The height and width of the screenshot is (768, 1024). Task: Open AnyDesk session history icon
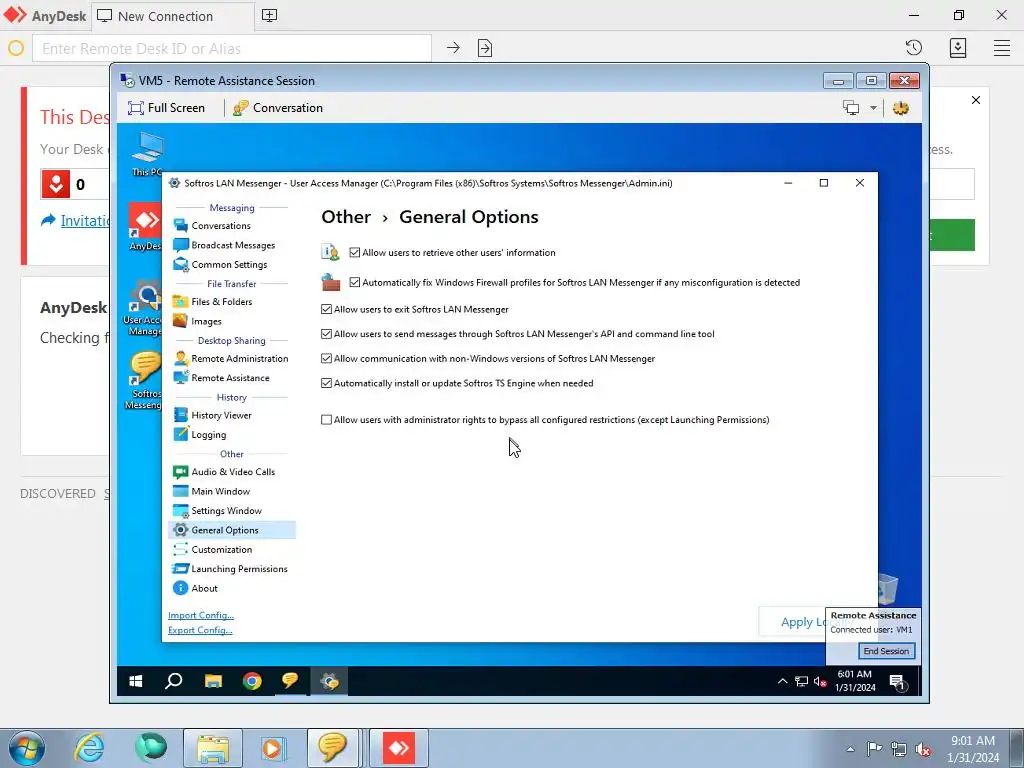(914, 48)
